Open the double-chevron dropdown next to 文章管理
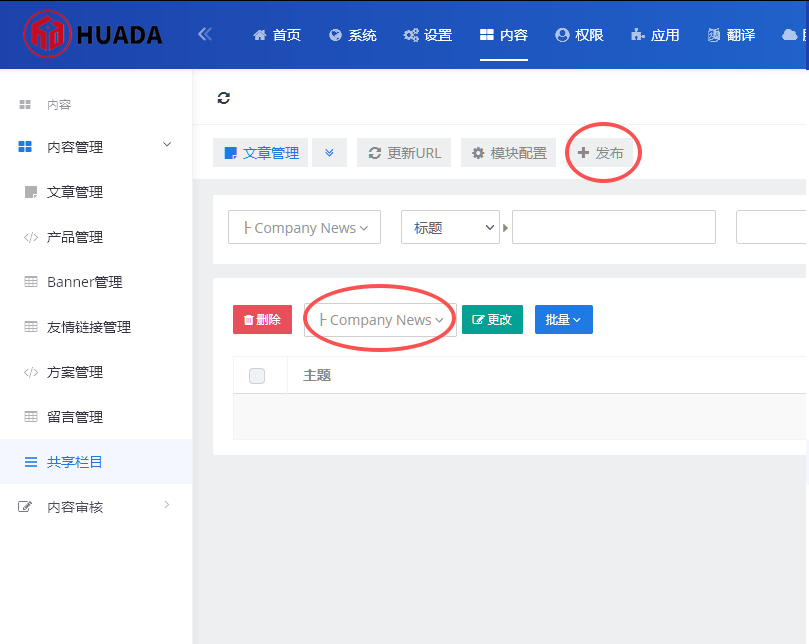 (x=329, y=153)
